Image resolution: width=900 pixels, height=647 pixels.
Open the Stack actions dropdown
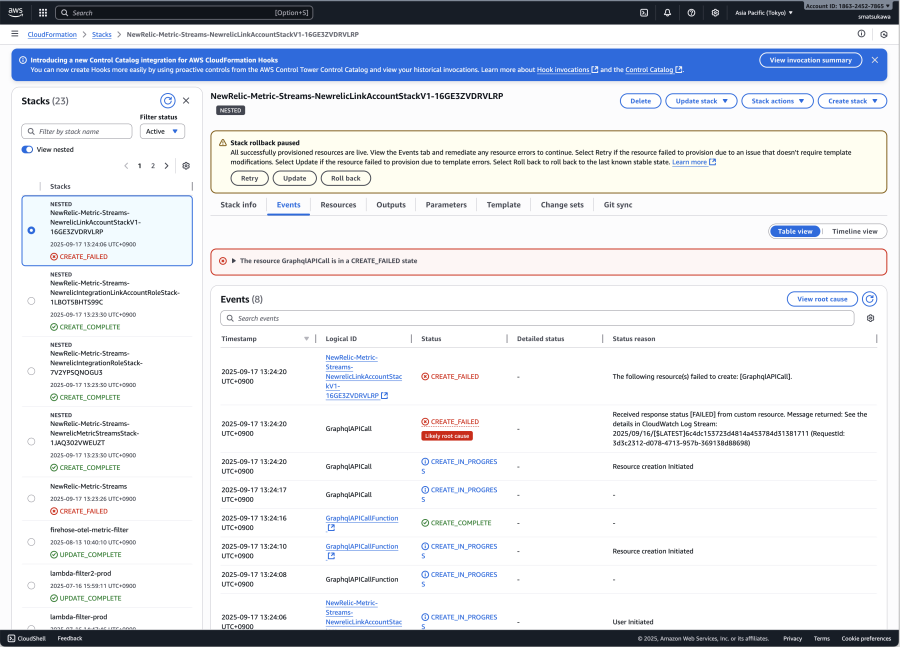[x=778, y=101]
